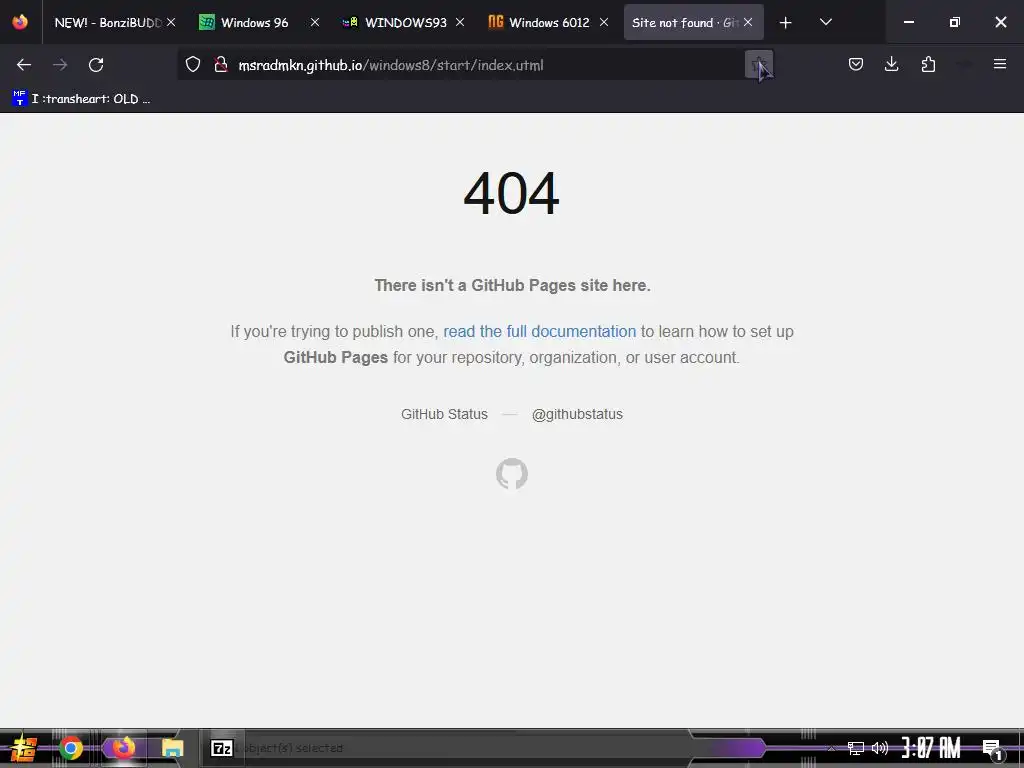Close the Windows 96 tab
Screen dimensions: 1024x768
point(315,22)
